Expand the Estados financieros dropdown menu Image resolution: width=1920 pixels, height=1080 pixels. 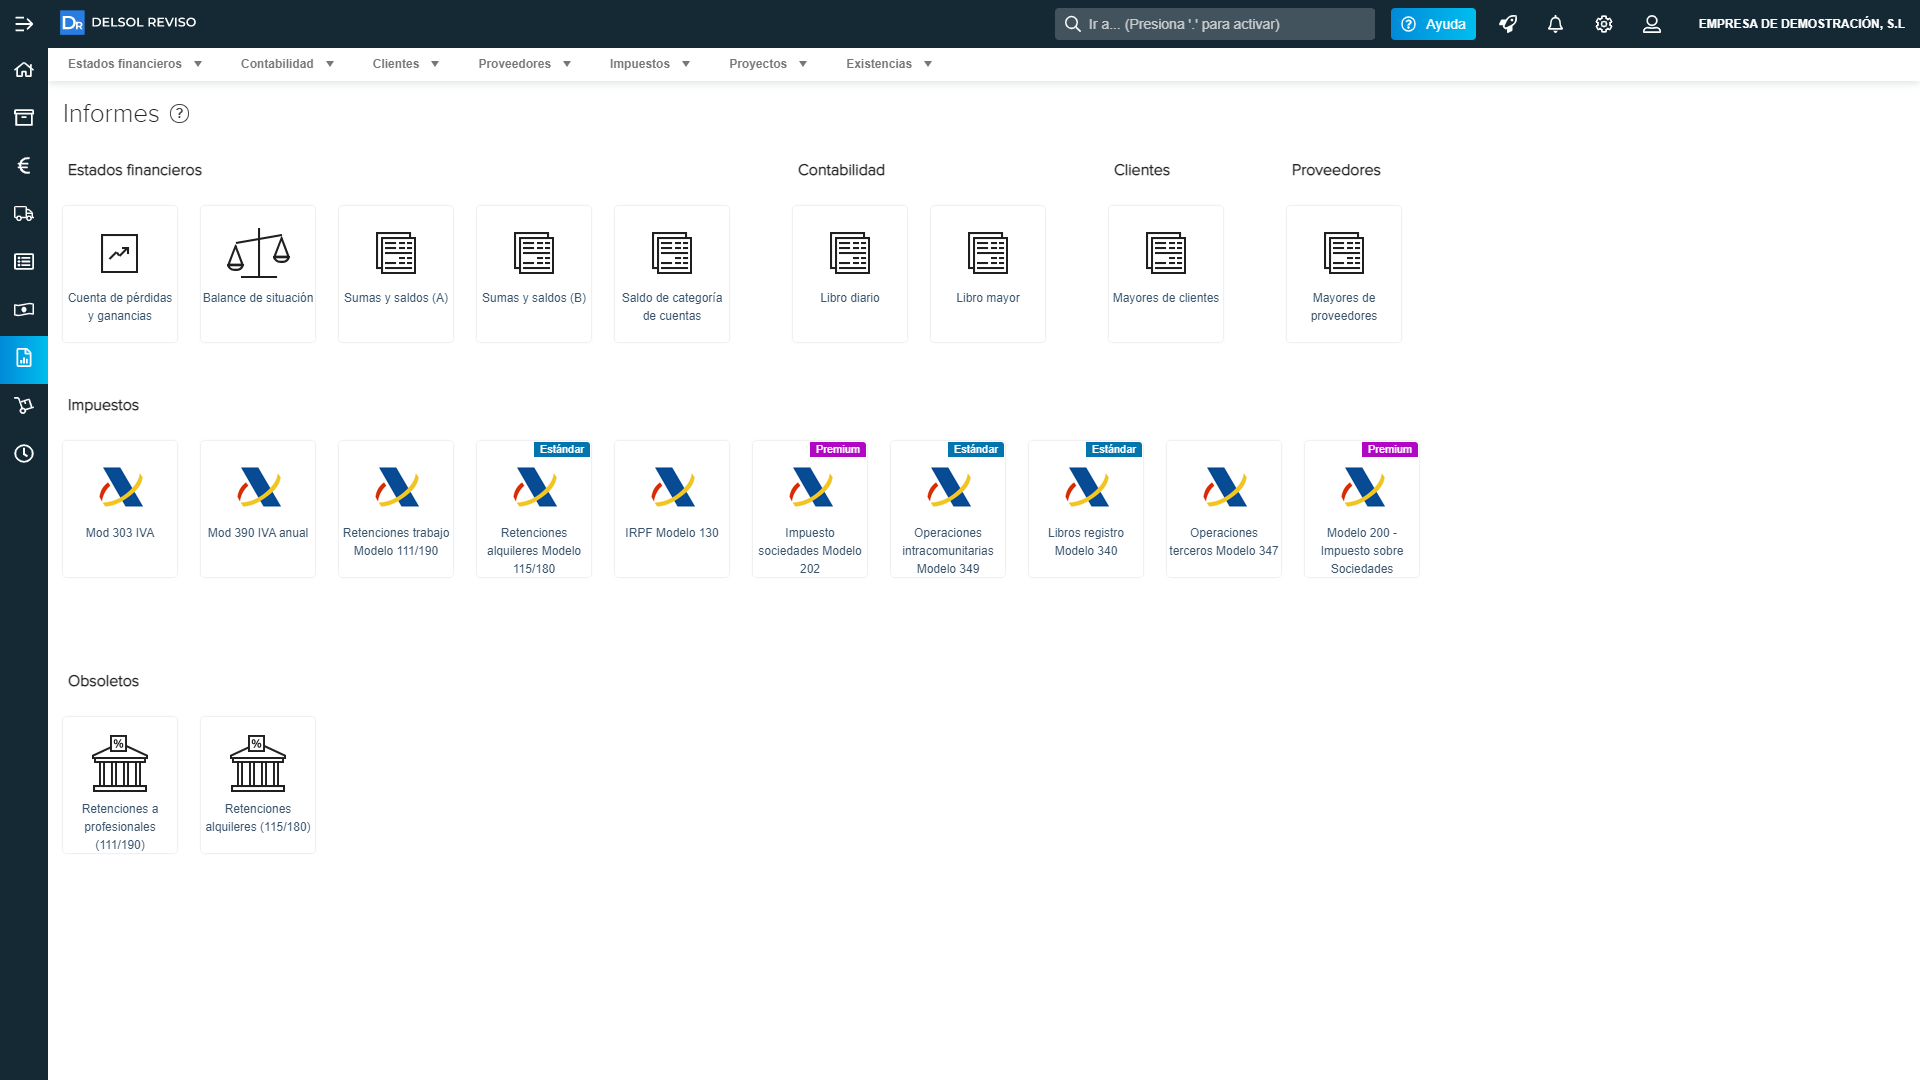tap(135, 64)
